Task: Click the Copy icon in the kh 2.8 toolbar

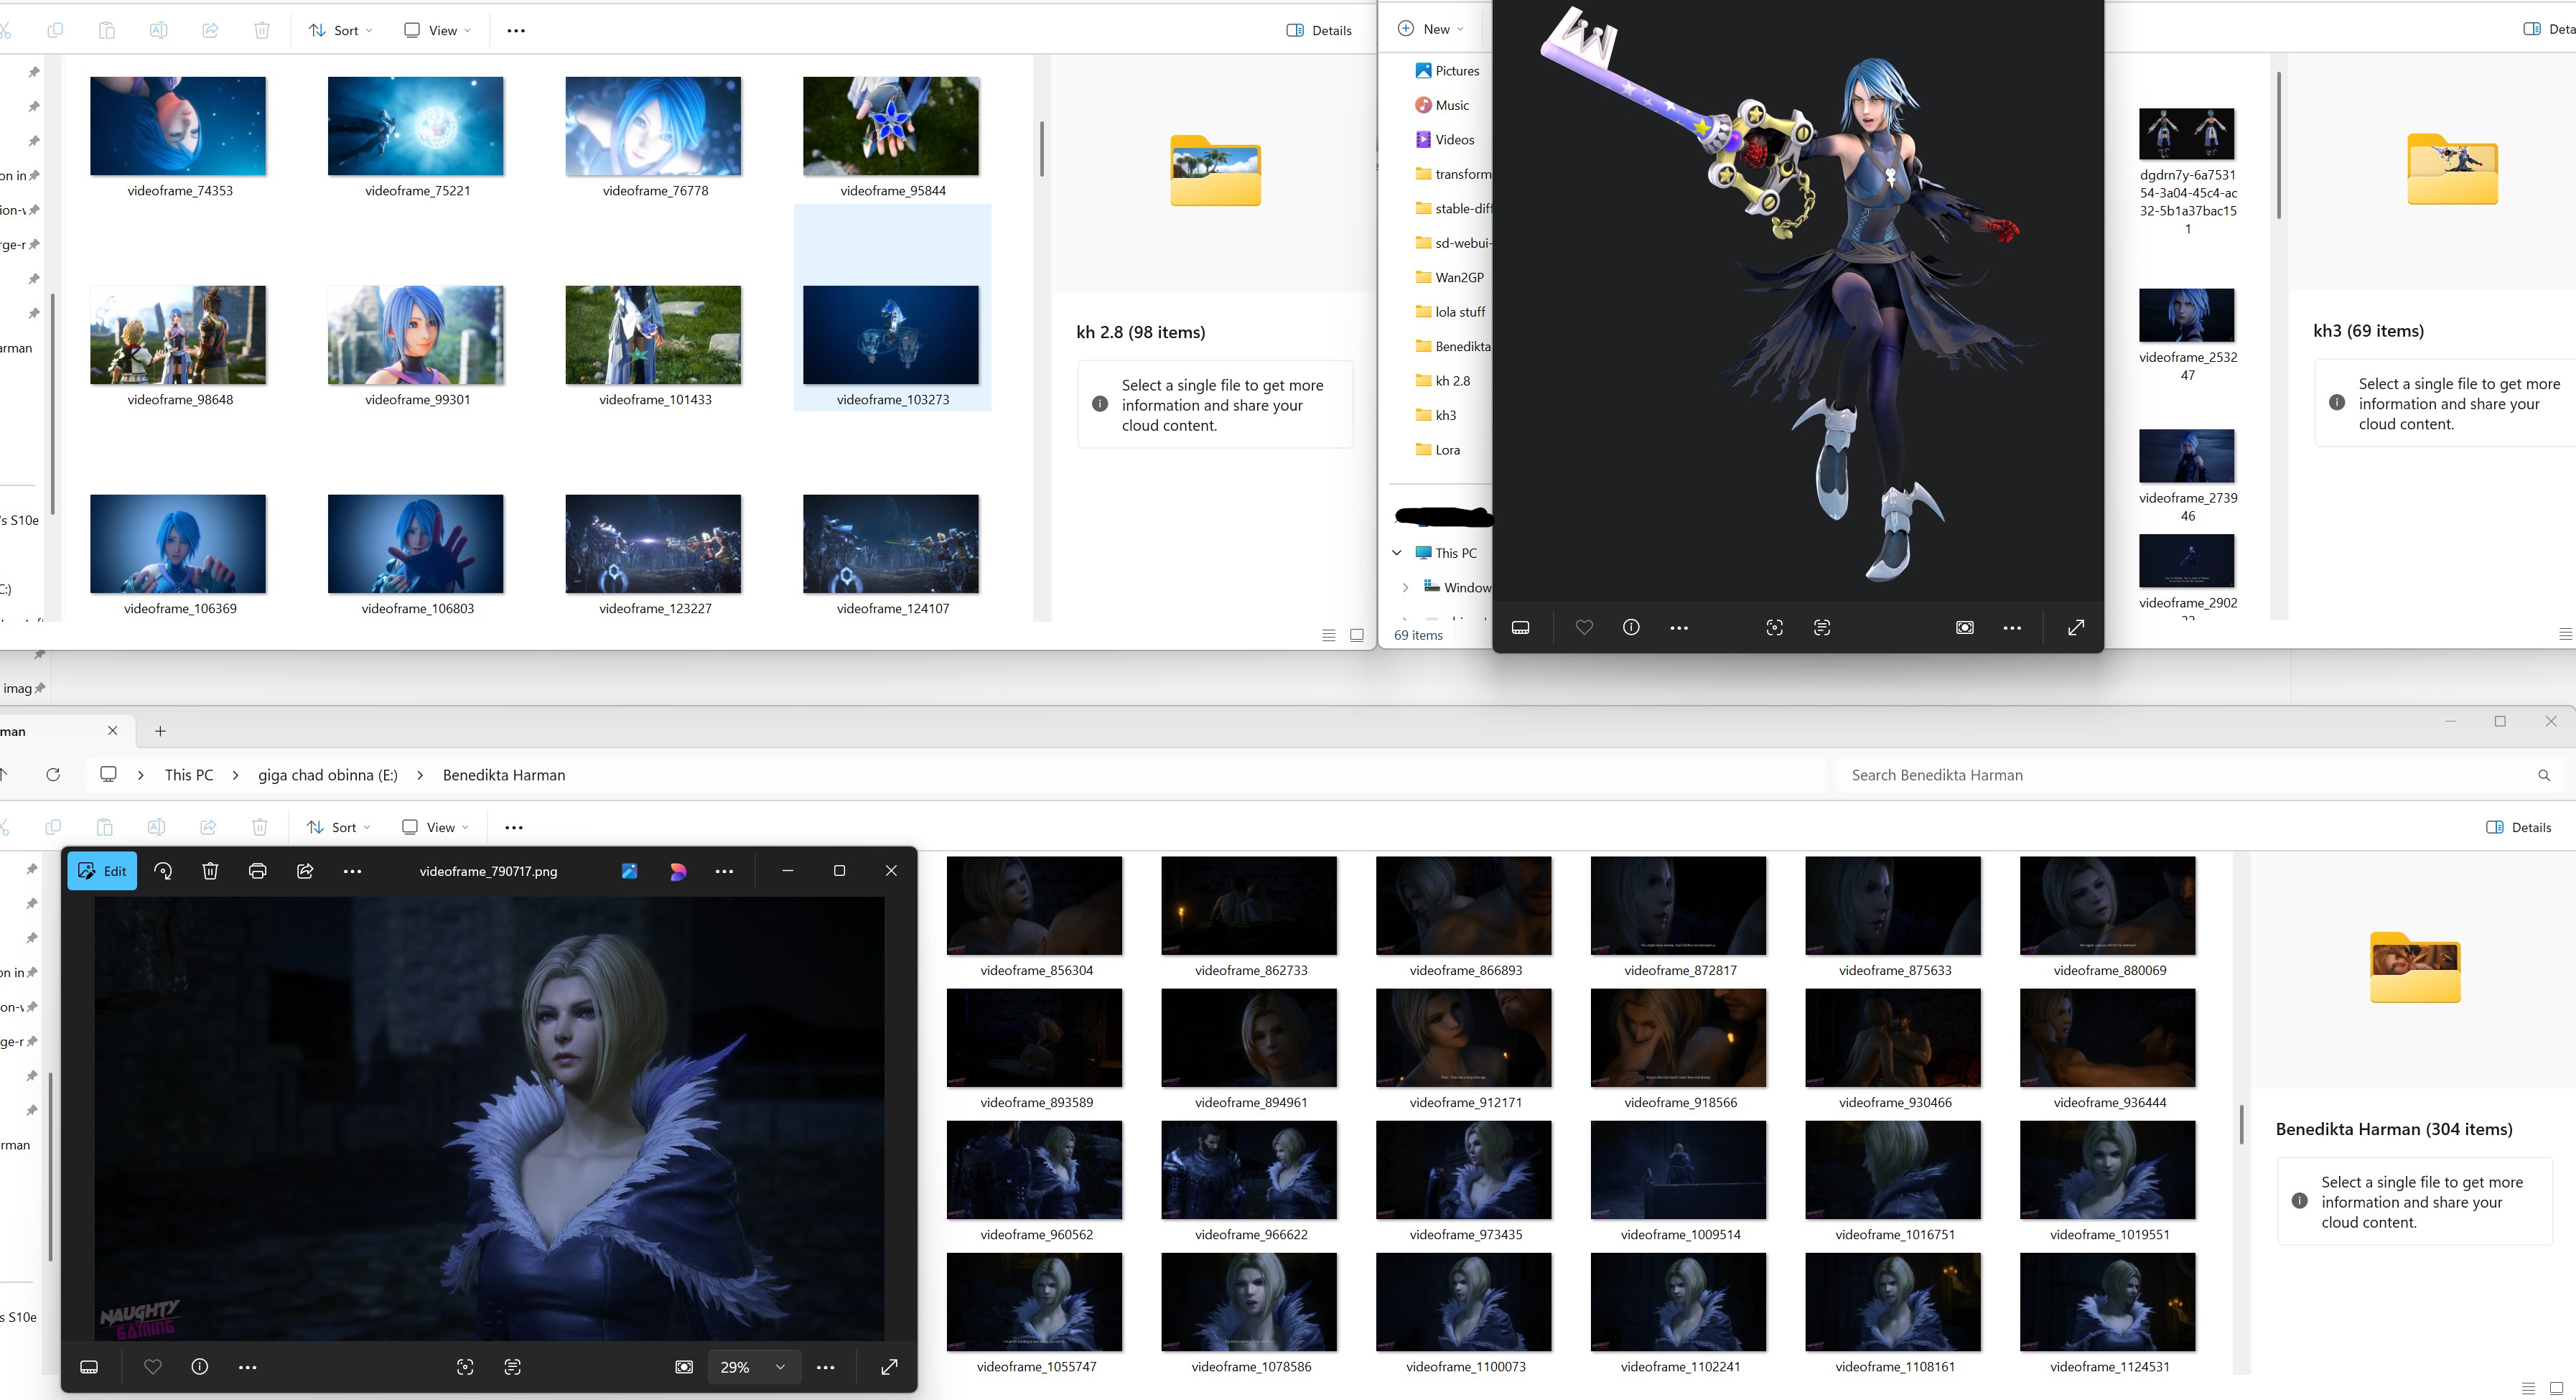Action: tap(55, 30)
